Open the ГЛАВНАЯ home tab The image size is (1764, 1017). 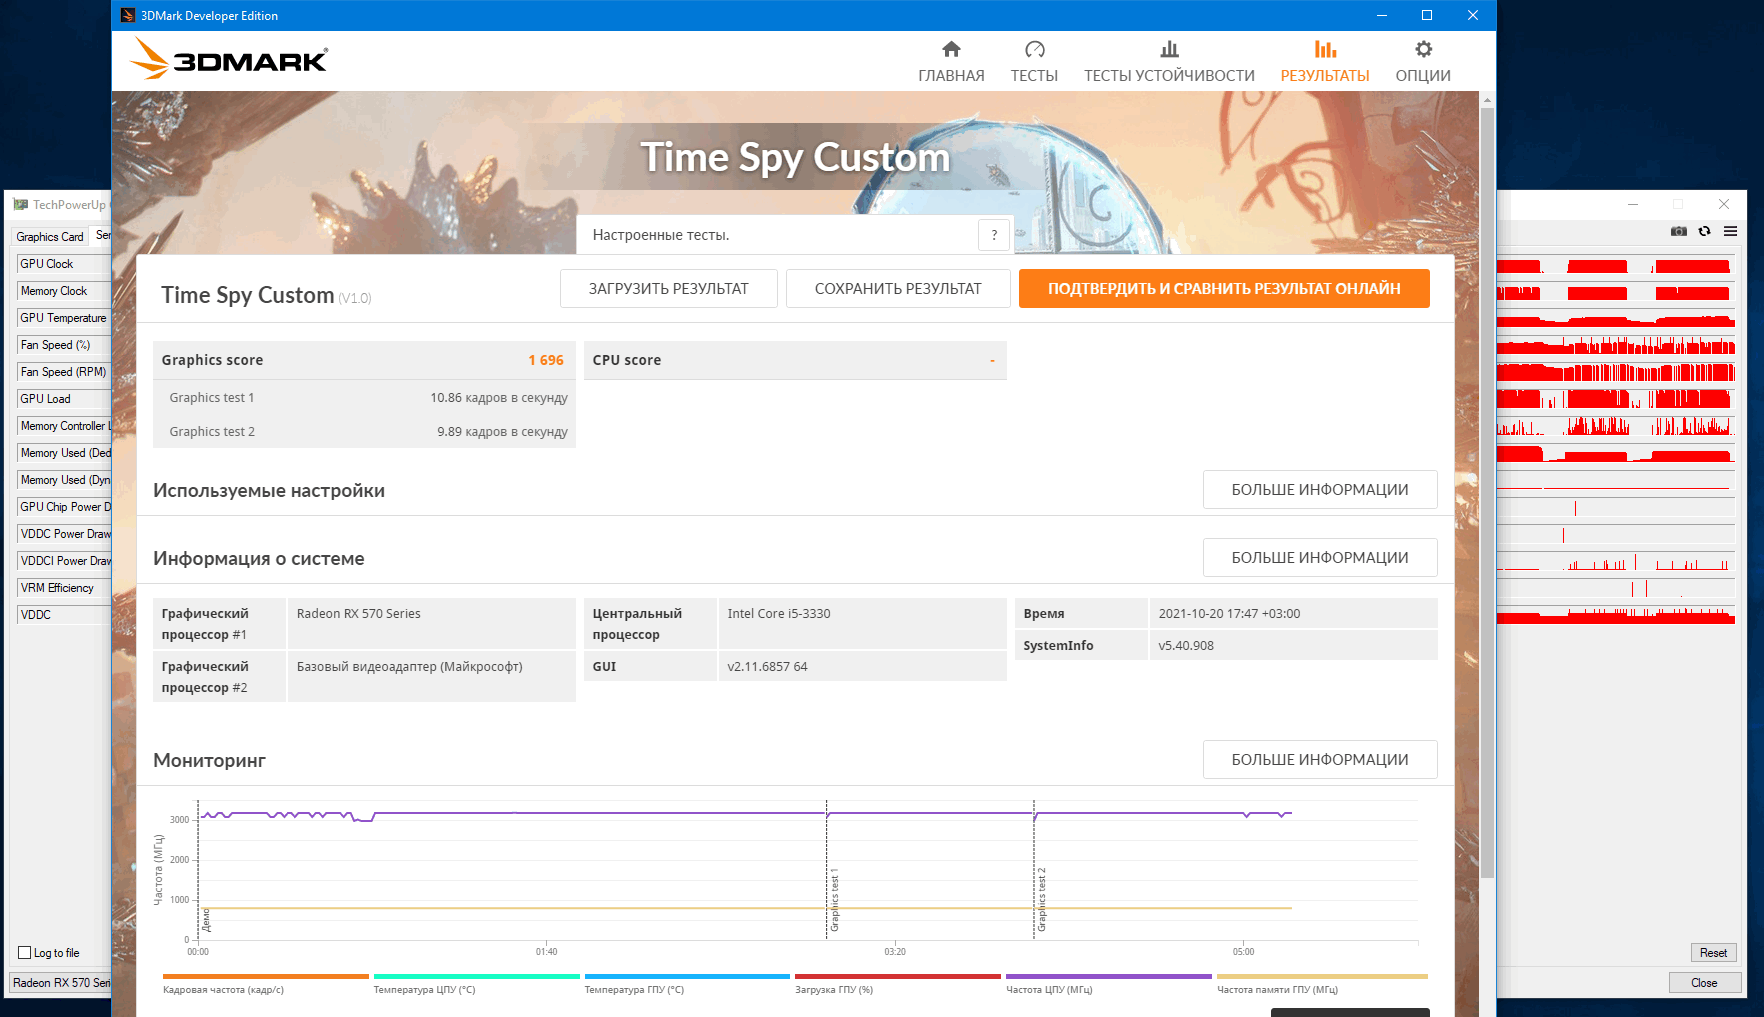(951, 62)
